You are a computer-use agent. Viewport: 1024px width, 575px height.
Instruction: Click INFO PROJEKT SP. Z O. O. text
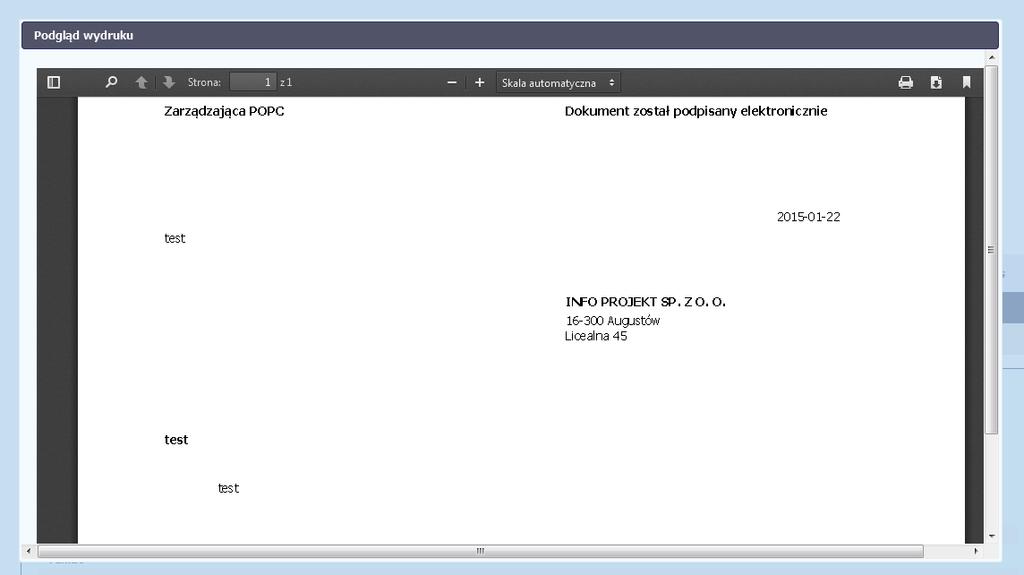point(645,302)
